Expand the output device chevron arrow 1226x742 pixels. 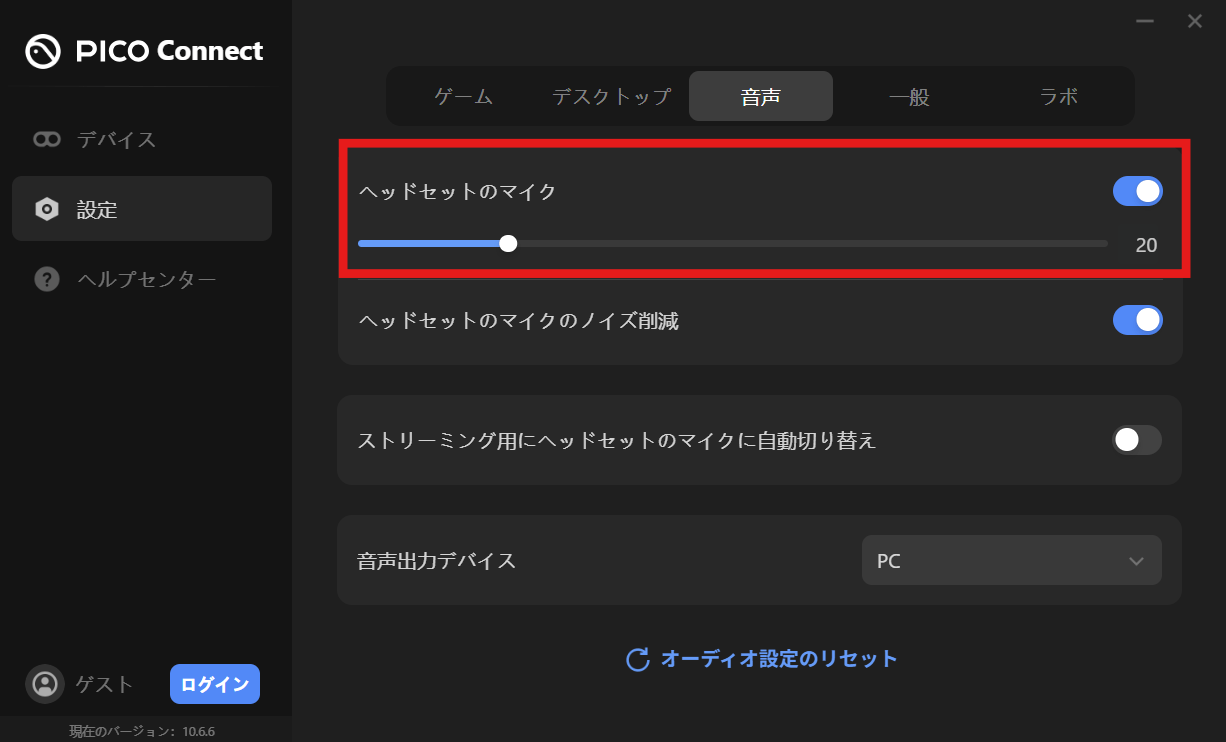(1135, 561)
